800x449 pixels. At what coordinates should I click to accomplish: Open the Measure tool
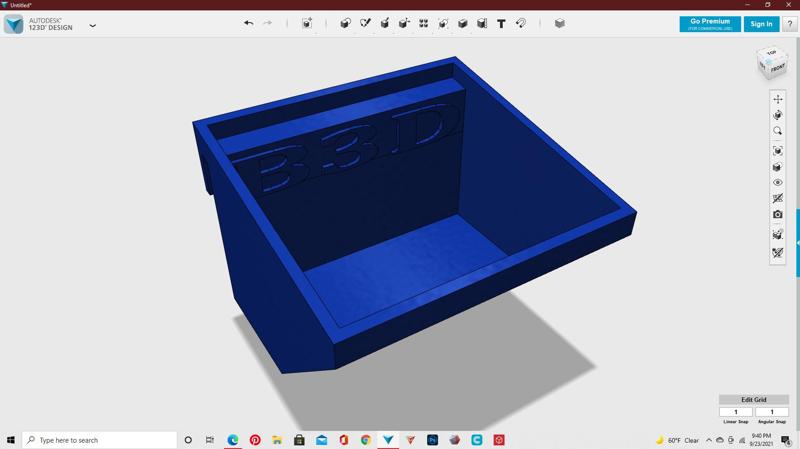pos(482,23)
